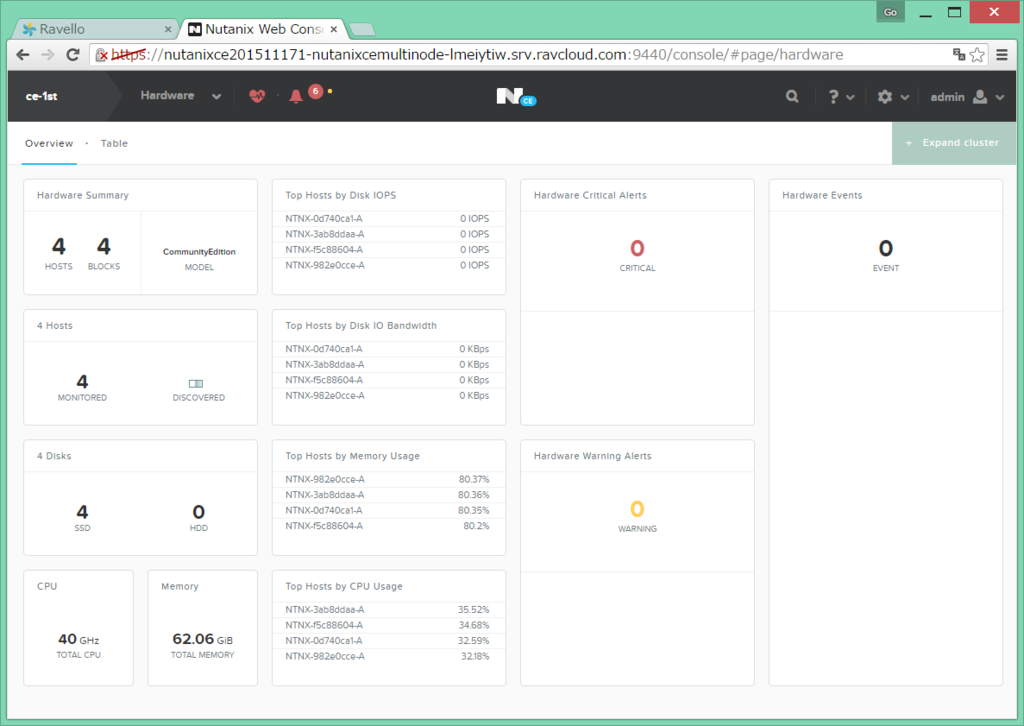This screenshot has width=1024, height=726.
Task: Click the 4 SSD disks value
Action: [82, 512]
